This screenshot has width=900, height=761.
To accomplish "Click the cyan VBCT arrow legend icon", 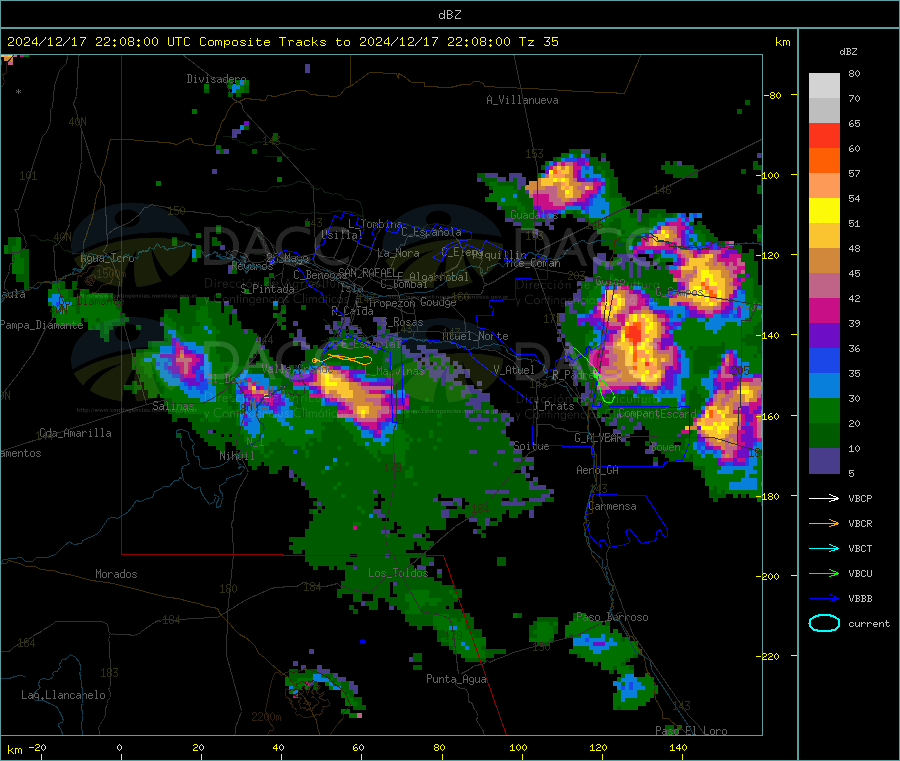I will [824, 549].
